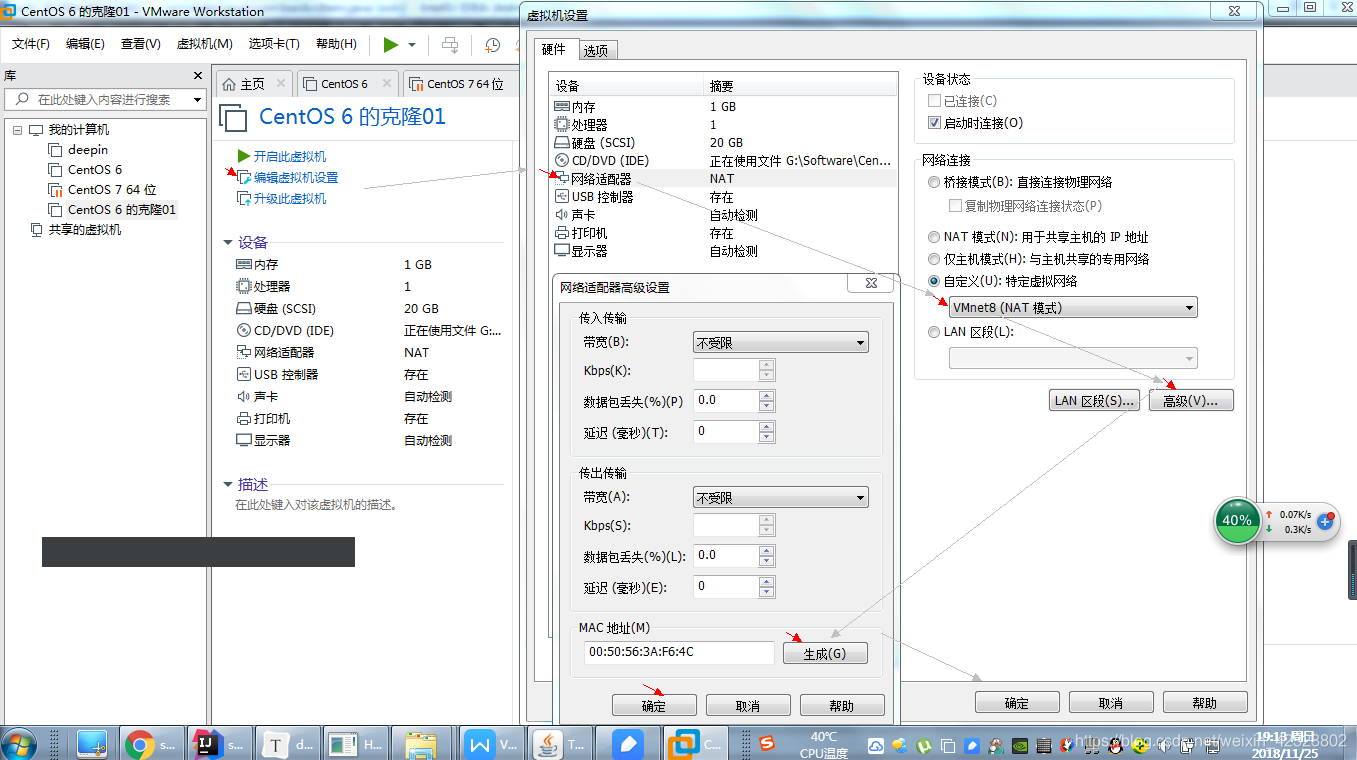The height and width of the screenshot is (760, 1357).
Task: Collapse the 描述 section expander
Action: point(227,485)
